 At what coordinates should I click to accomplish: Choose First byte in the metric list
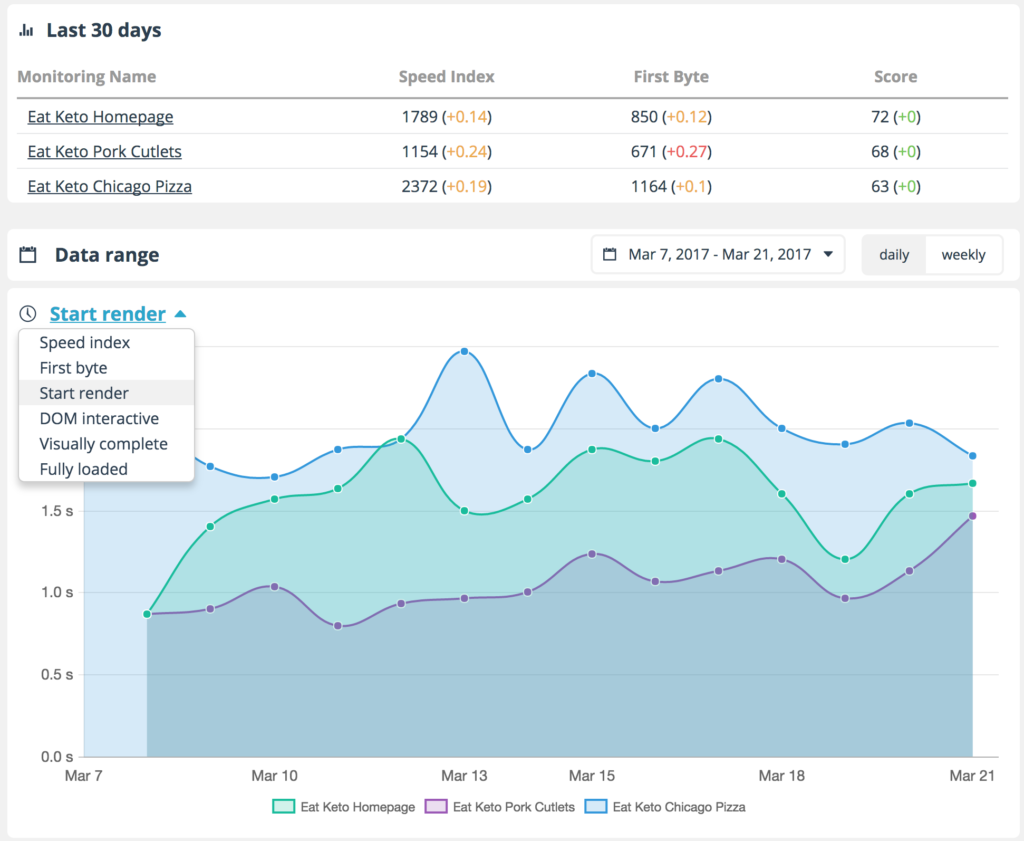(x=73, y=368)
